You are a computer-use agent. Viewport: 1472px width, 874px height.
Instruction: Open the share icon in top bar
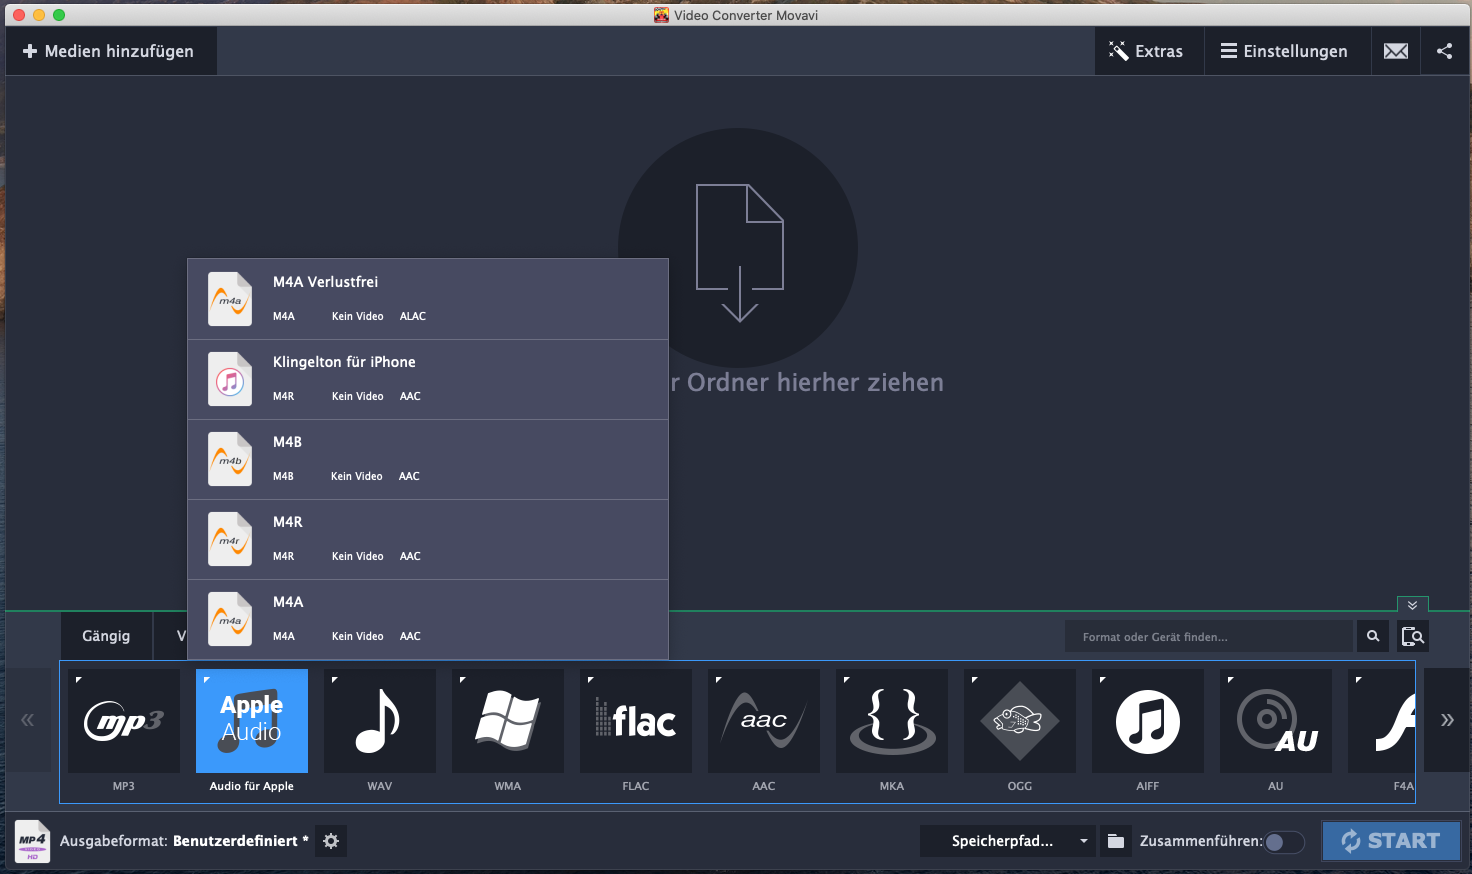coord(1445,51)
